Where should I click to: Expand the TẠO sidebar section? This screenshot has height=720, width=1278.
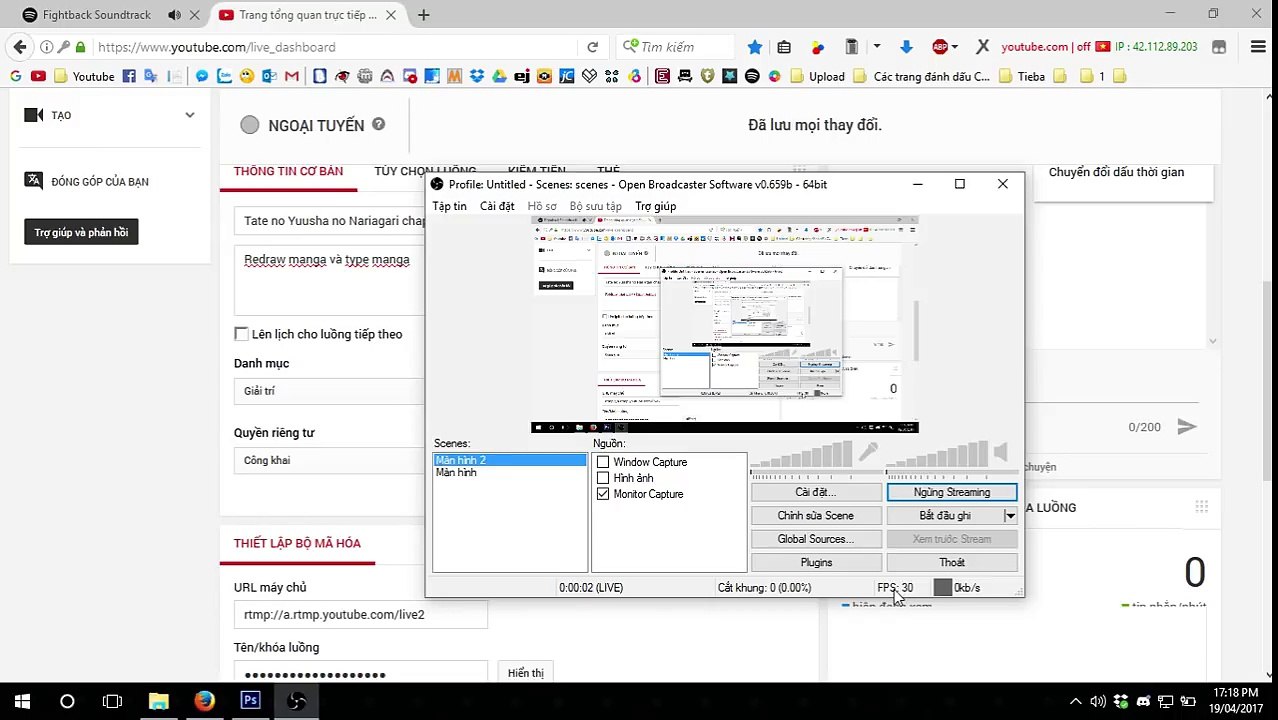pyautogui.click(x=189, y=115)
